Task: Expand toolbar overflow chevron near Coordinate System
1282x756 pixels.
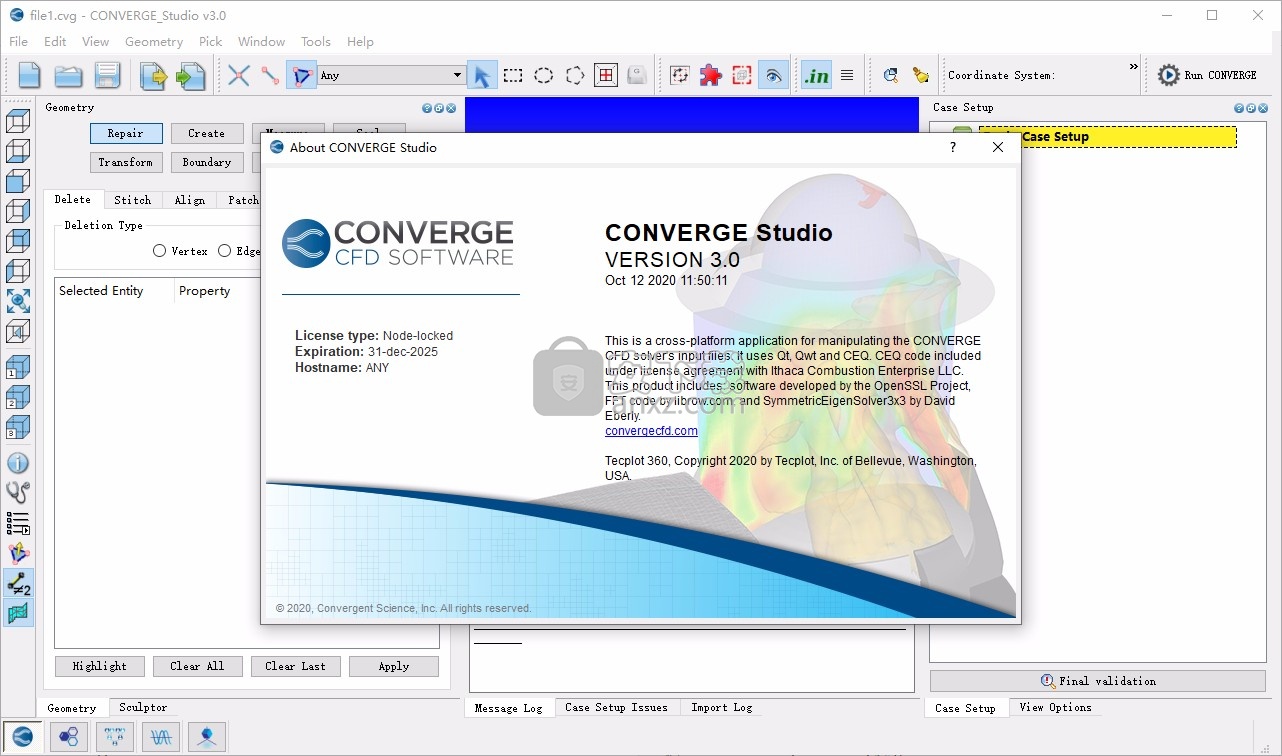Action: pyautogui.click(x=1133, y=67)
